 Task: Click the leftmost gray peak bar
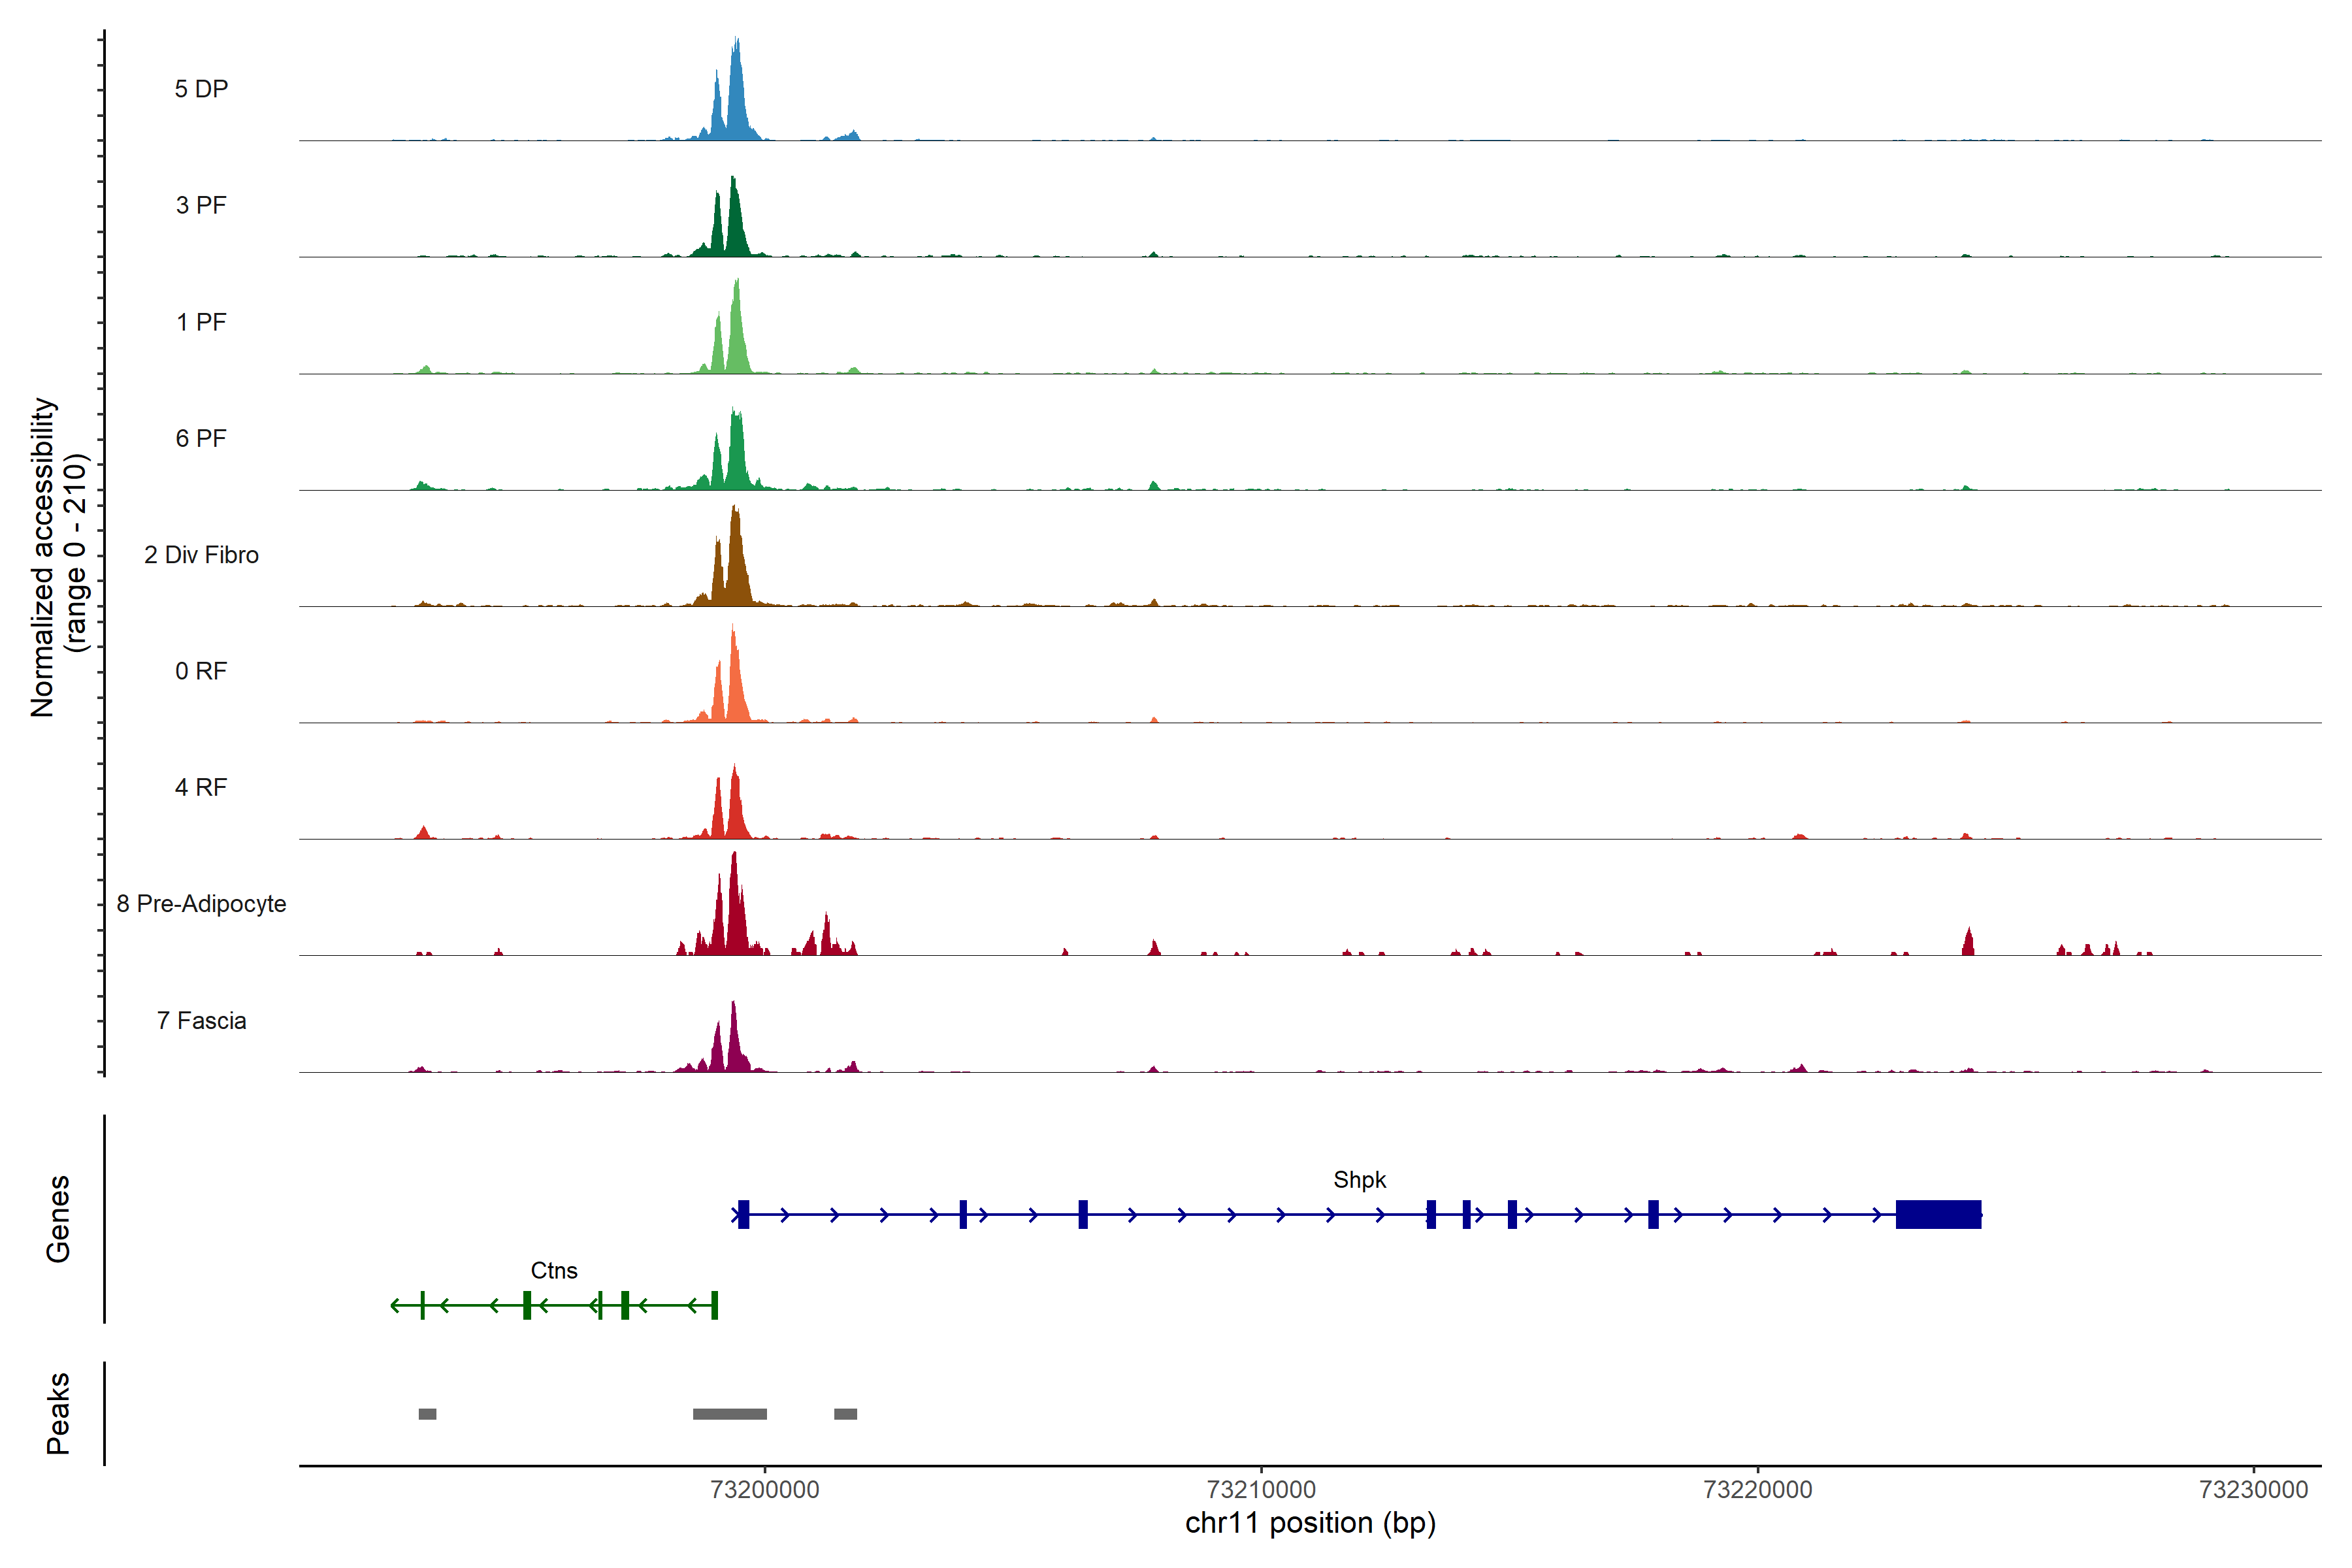click(x=427, y=1414)
